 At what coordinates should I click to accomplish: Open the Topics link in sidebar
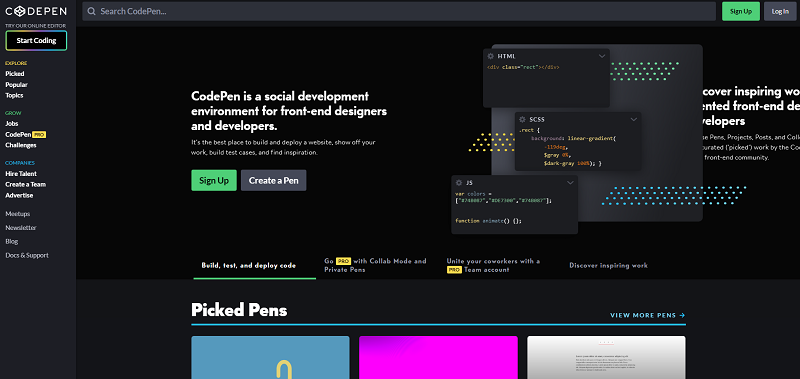pyautogui.click(x=14, y=95)
